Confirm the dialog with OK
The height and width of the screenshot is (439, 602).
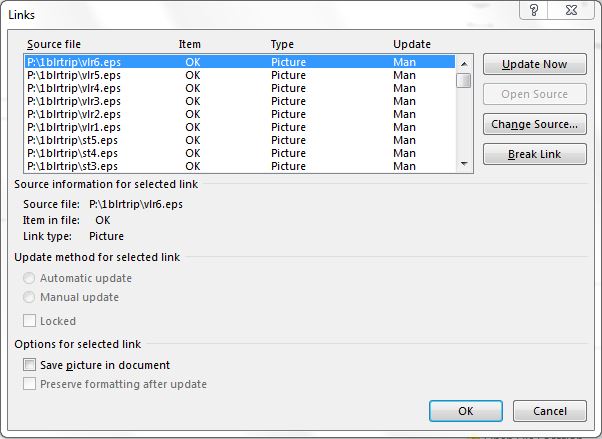466,411
